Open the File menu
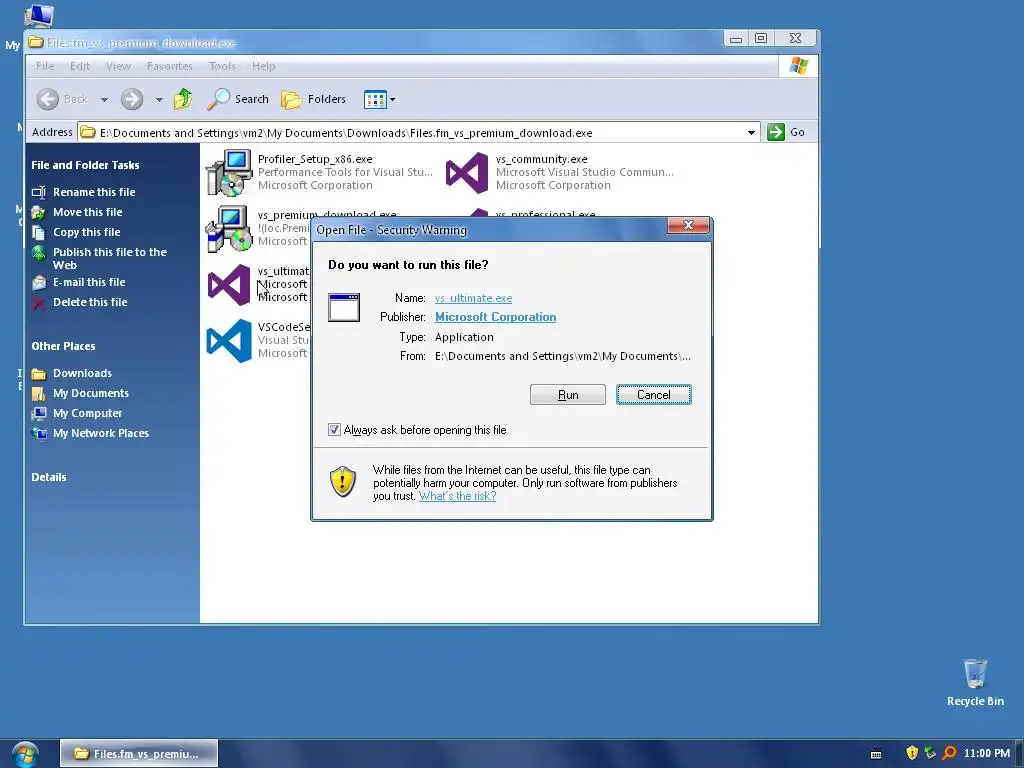The image size is (1024, 768). point(45,66)
